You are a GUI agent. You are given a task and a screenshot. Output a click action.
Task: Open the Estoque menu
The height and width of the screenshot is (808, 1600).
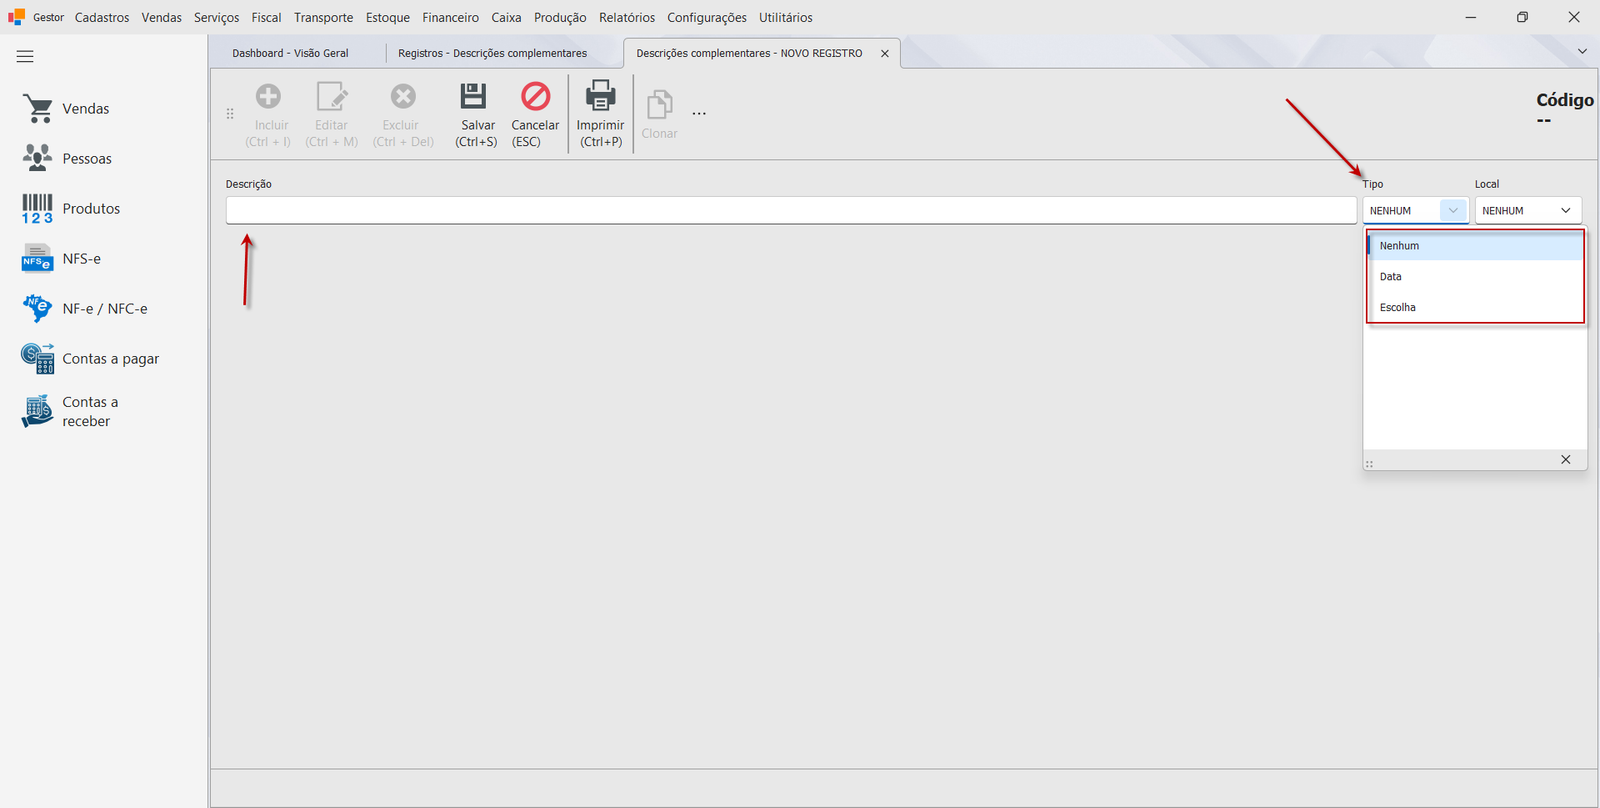tap(388, 17)
